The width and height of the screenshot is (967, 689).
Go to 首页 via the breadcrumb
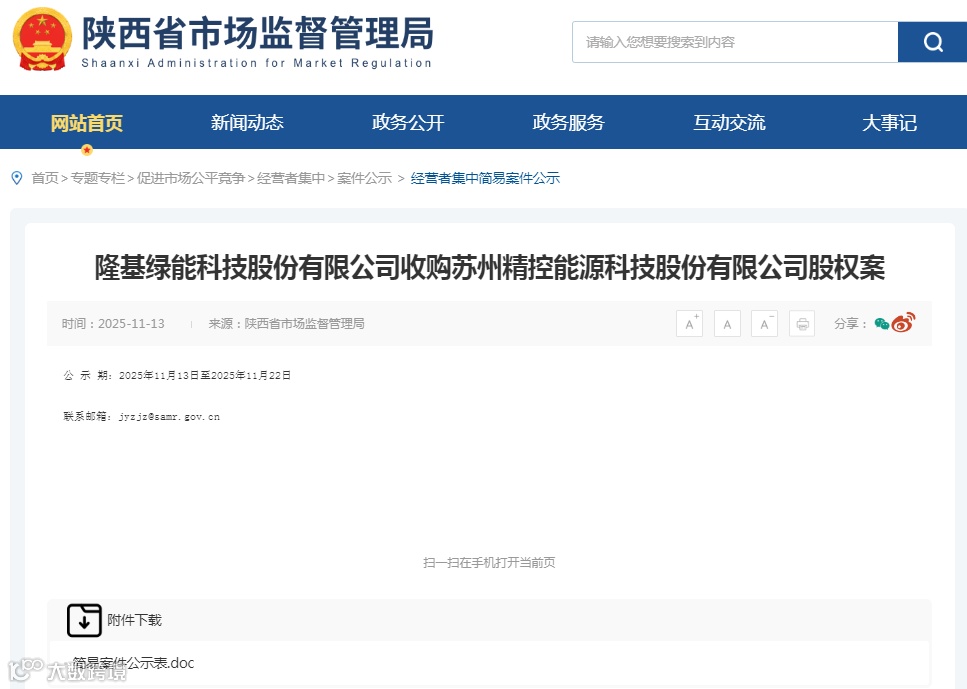coord(42,178)
